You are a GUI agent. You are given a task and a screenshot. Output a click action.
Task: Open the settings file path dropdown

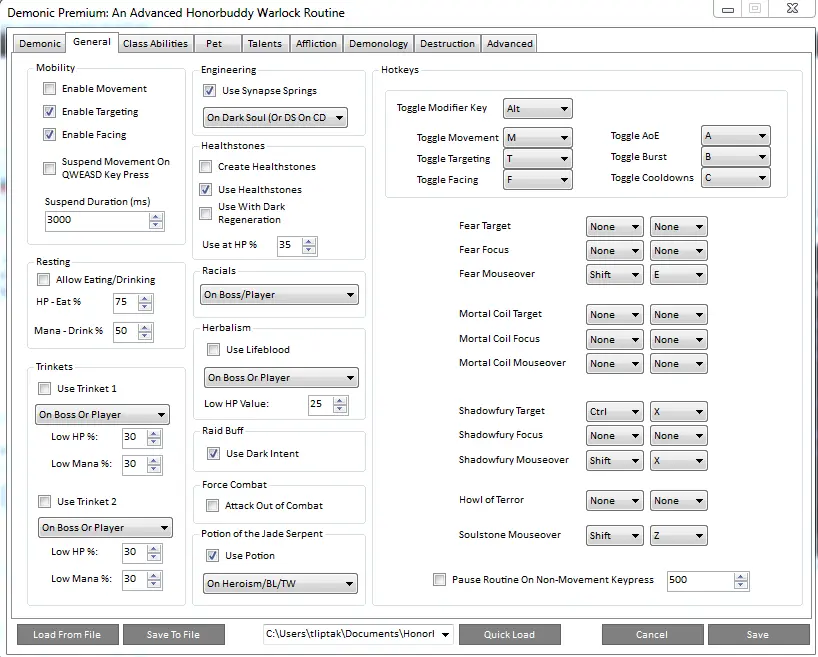pos(358,634)
